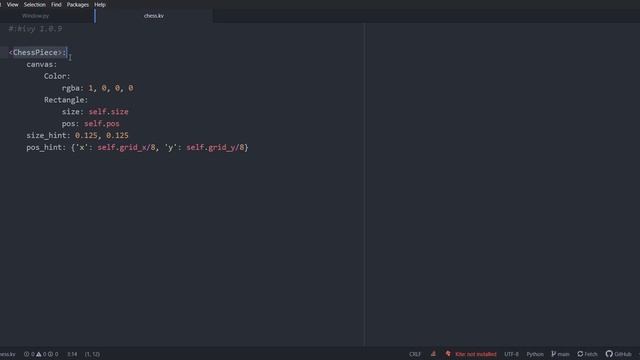Click the chess.kv filename in status bar
Screen dimensions: 640x360
pyautogui.click(x=8, y=354)
